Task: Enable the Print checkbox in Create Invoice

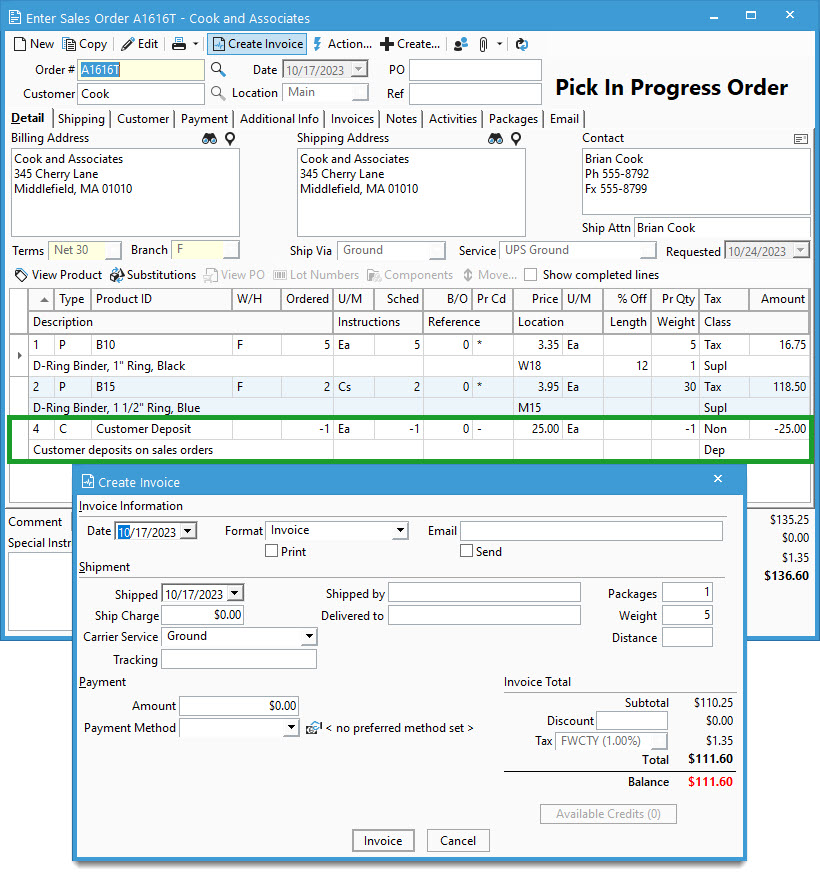Action: point(271,551)
